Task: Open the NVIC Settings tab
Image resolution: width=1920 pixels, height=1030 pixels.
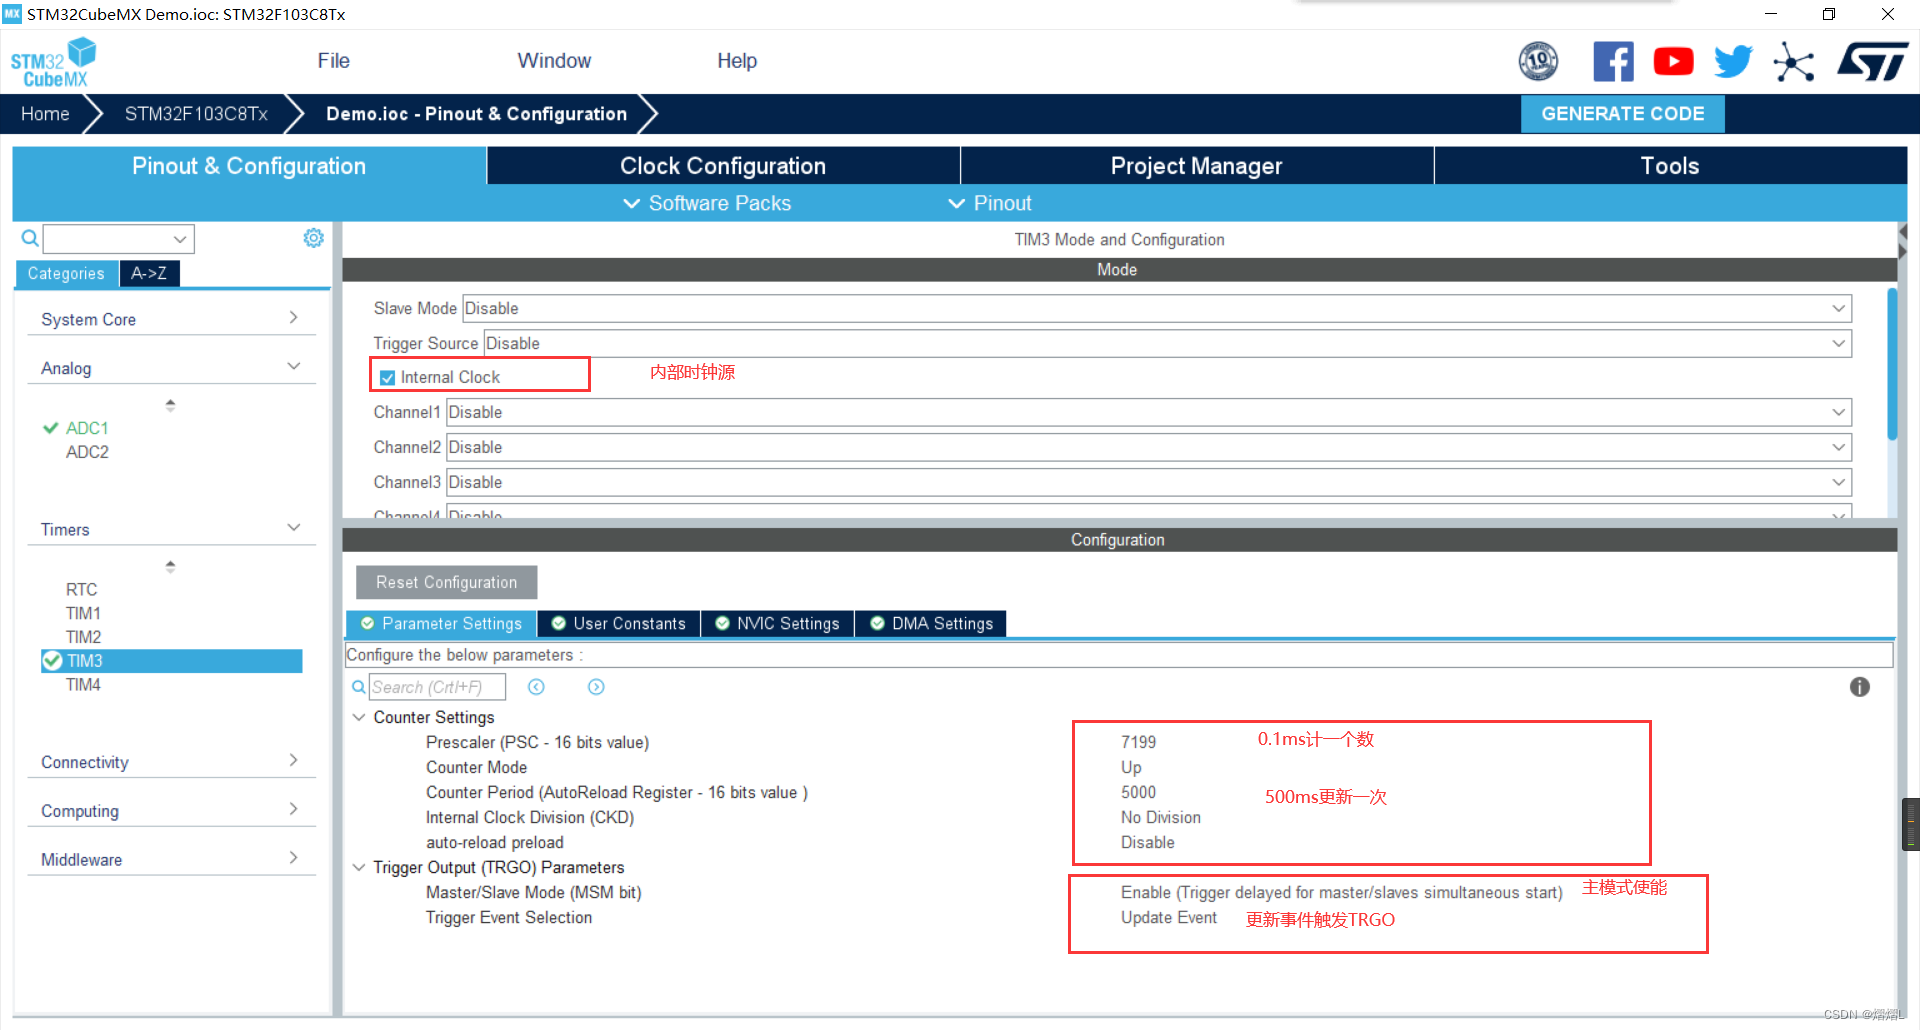Action: [777, 624]
